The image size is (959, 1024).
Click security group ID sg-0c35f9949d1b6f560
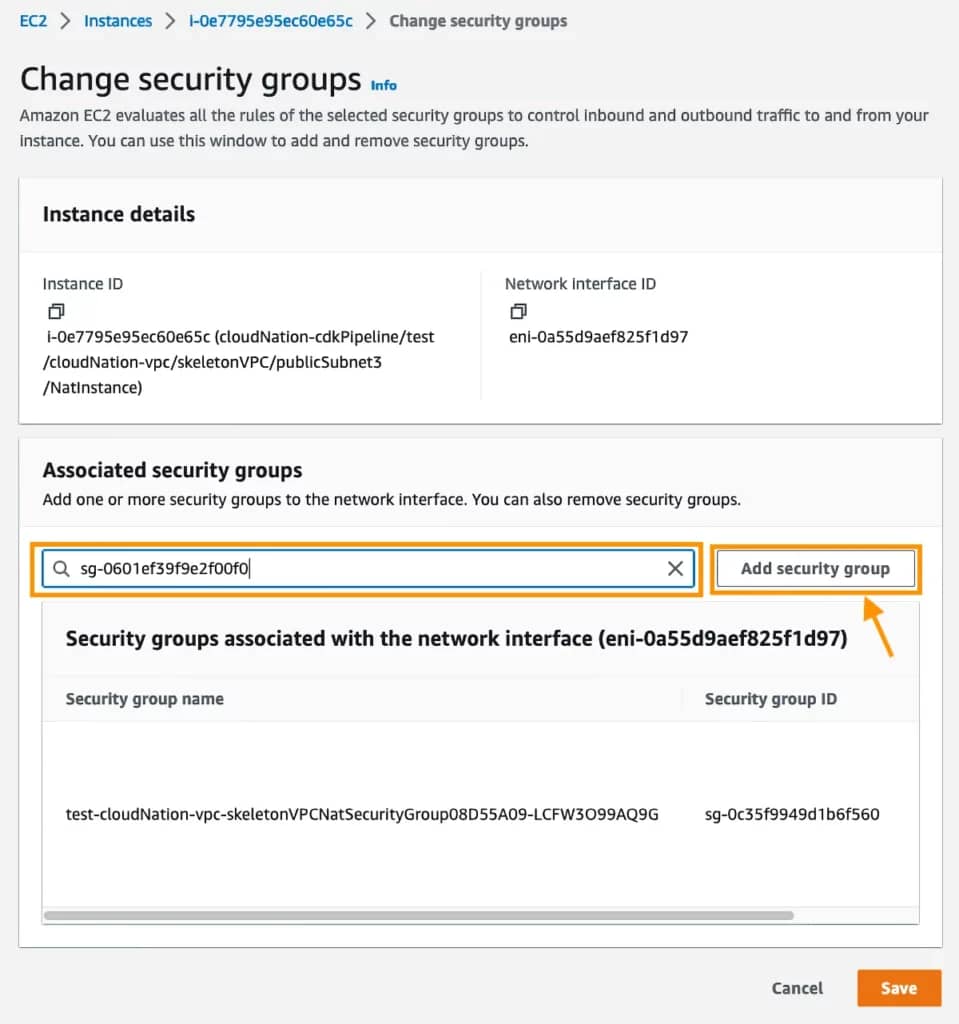pos(792,814)
